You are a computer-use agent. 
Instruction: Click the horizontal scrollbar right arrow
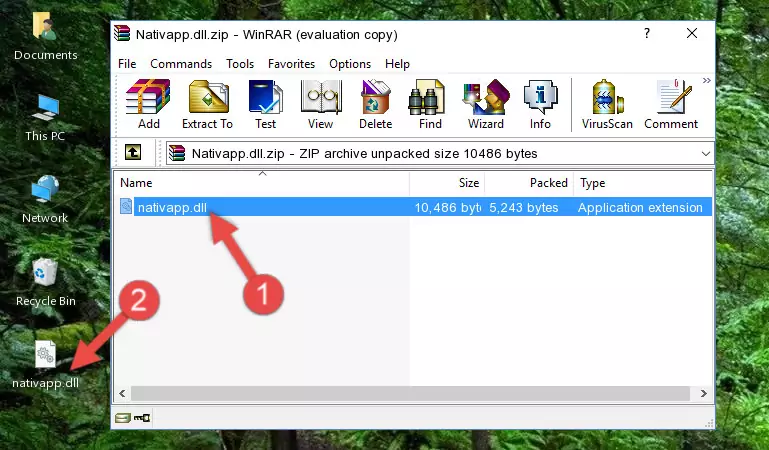tap(704, 393)
